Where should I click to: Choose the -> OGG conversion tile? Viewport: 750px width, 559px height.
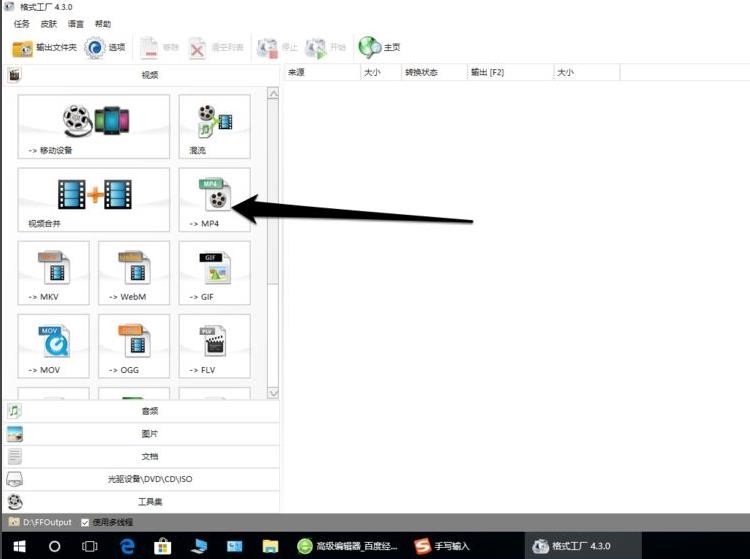[134, 346]
